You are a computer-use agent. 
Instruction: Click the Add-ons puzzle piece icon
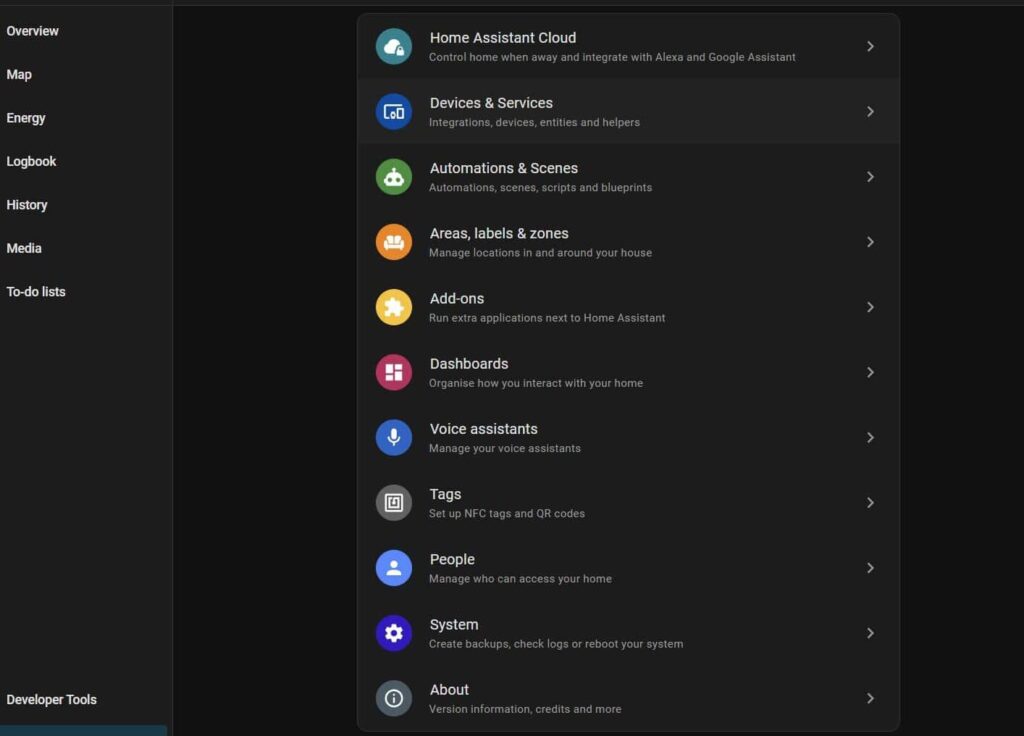click(394, 307)
